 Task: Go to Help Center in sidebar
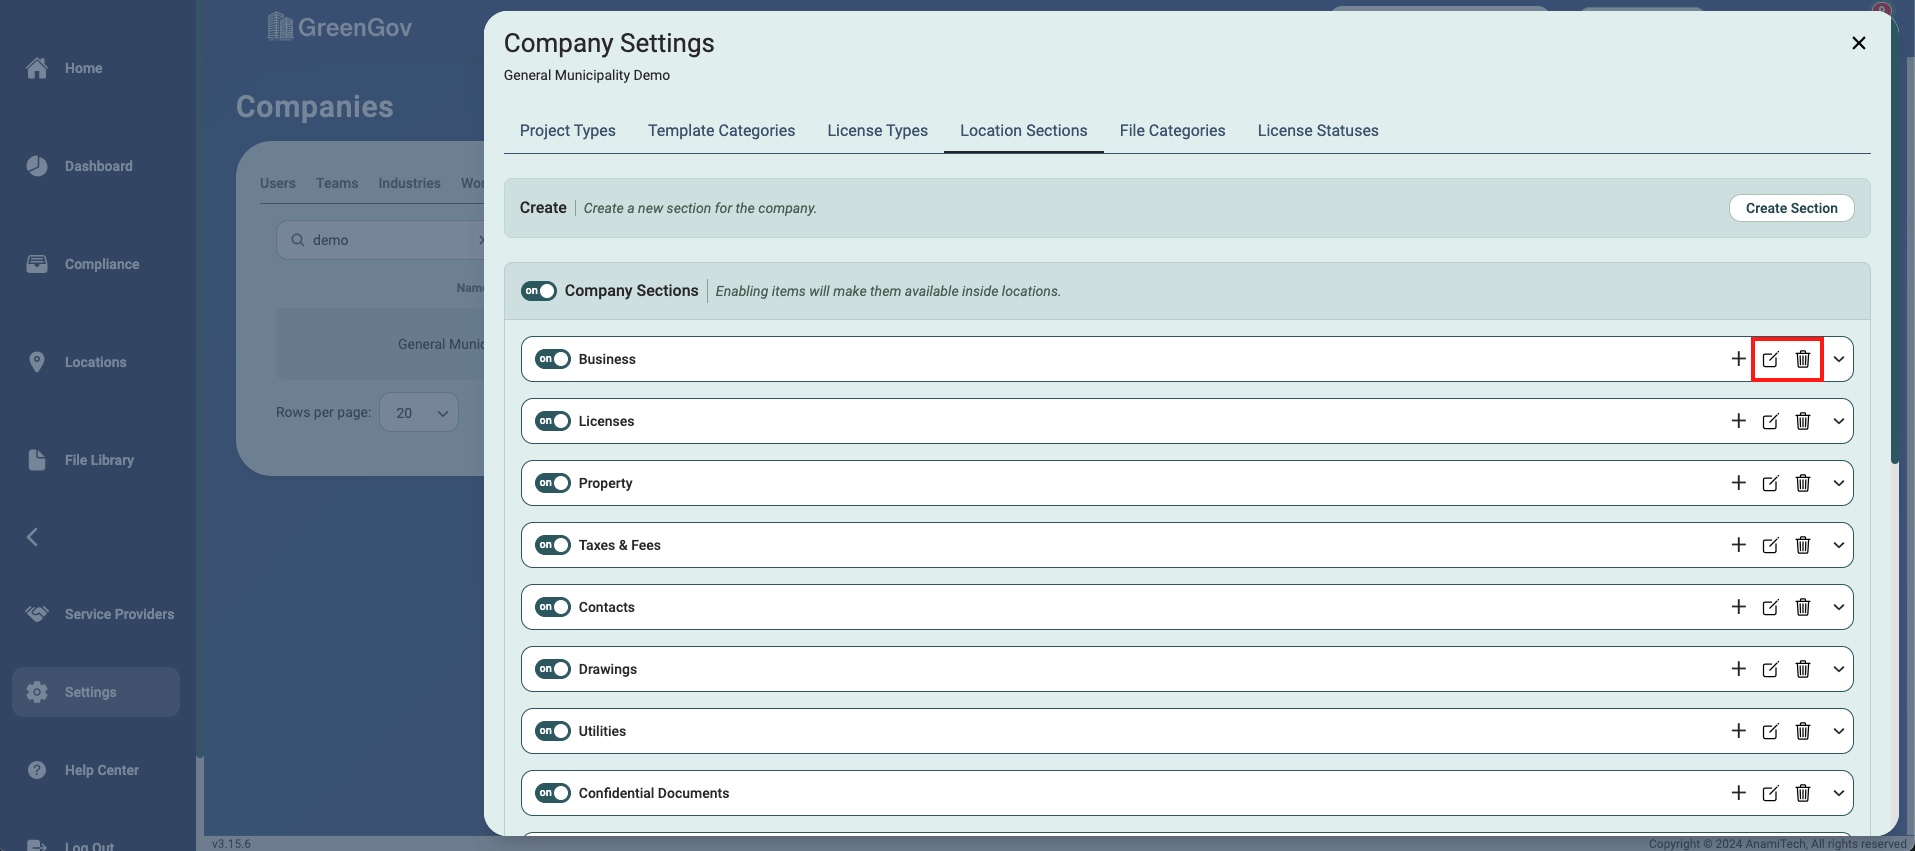pos(101,770)
